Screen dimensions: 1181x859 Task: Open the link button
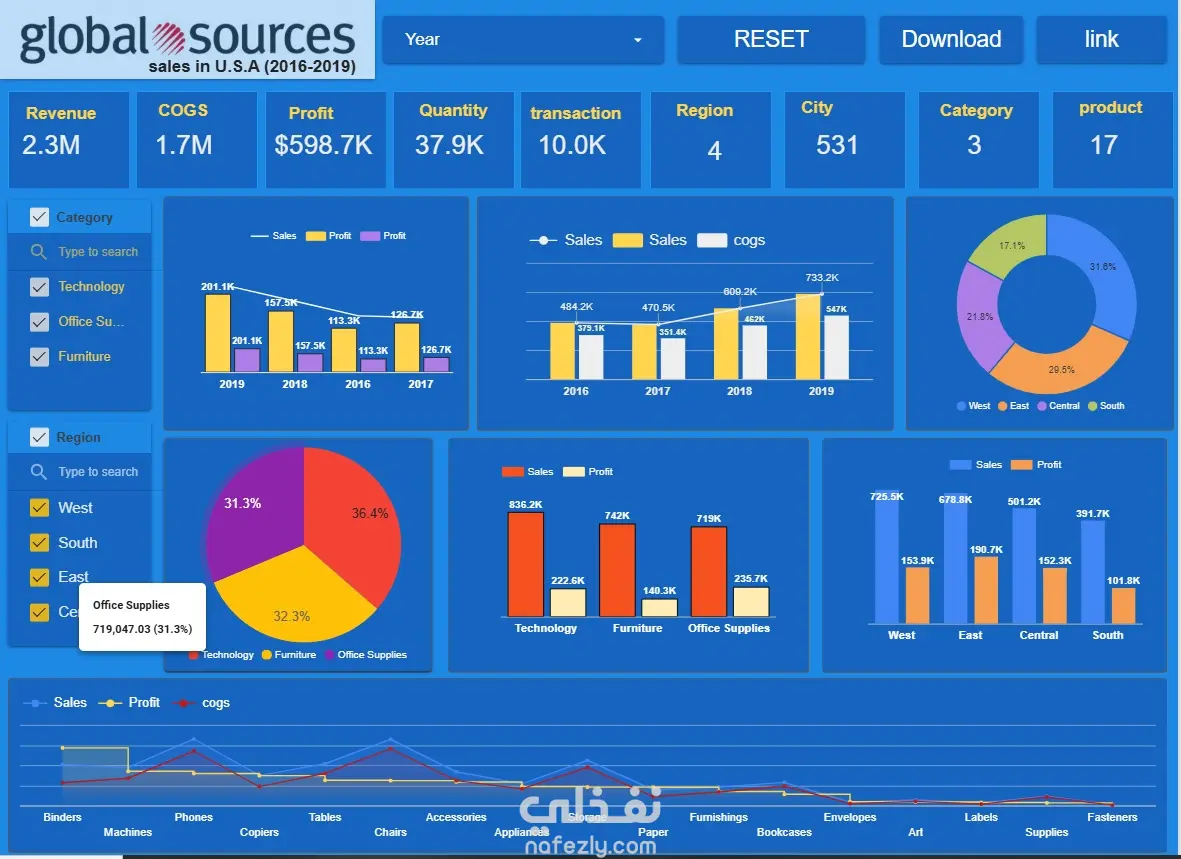point(1101,39)
